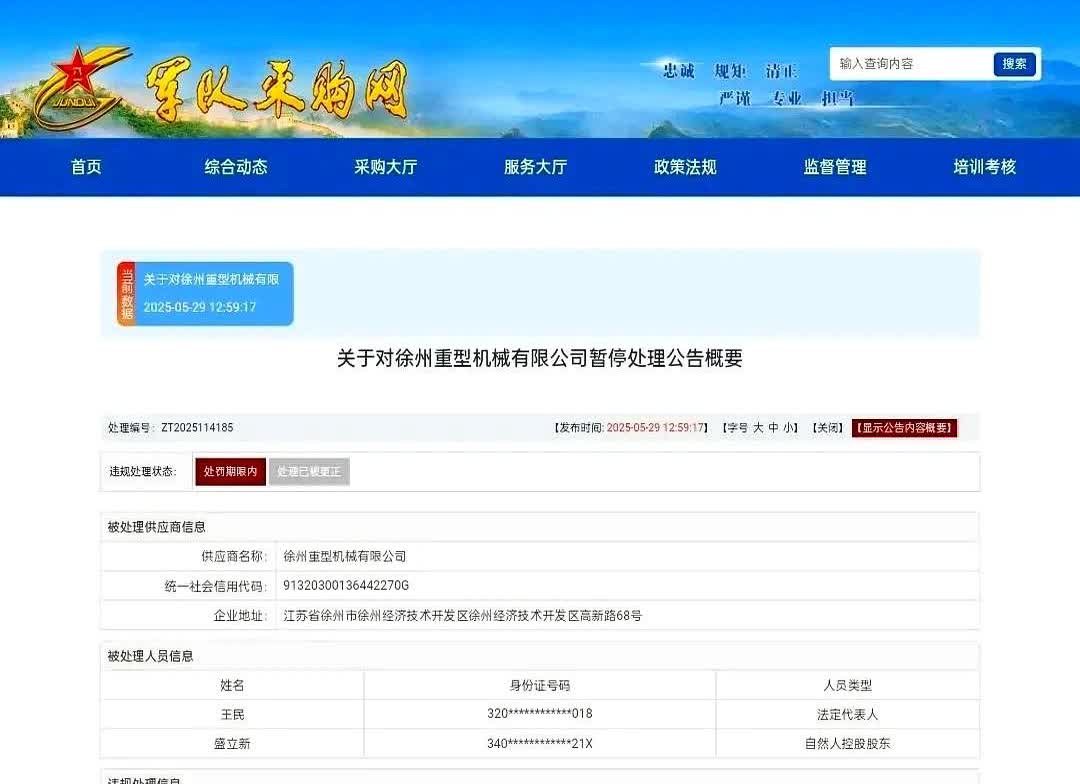Set font size to 中
1080x784 pixels.
(773, 428)
